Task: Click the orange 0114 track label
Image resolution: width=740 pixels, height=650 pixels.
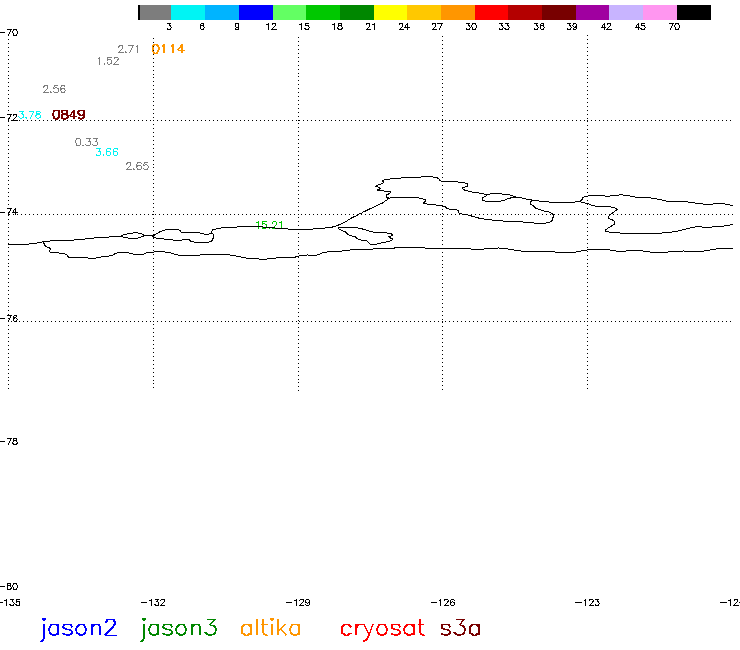Action: tap(168, 49)
